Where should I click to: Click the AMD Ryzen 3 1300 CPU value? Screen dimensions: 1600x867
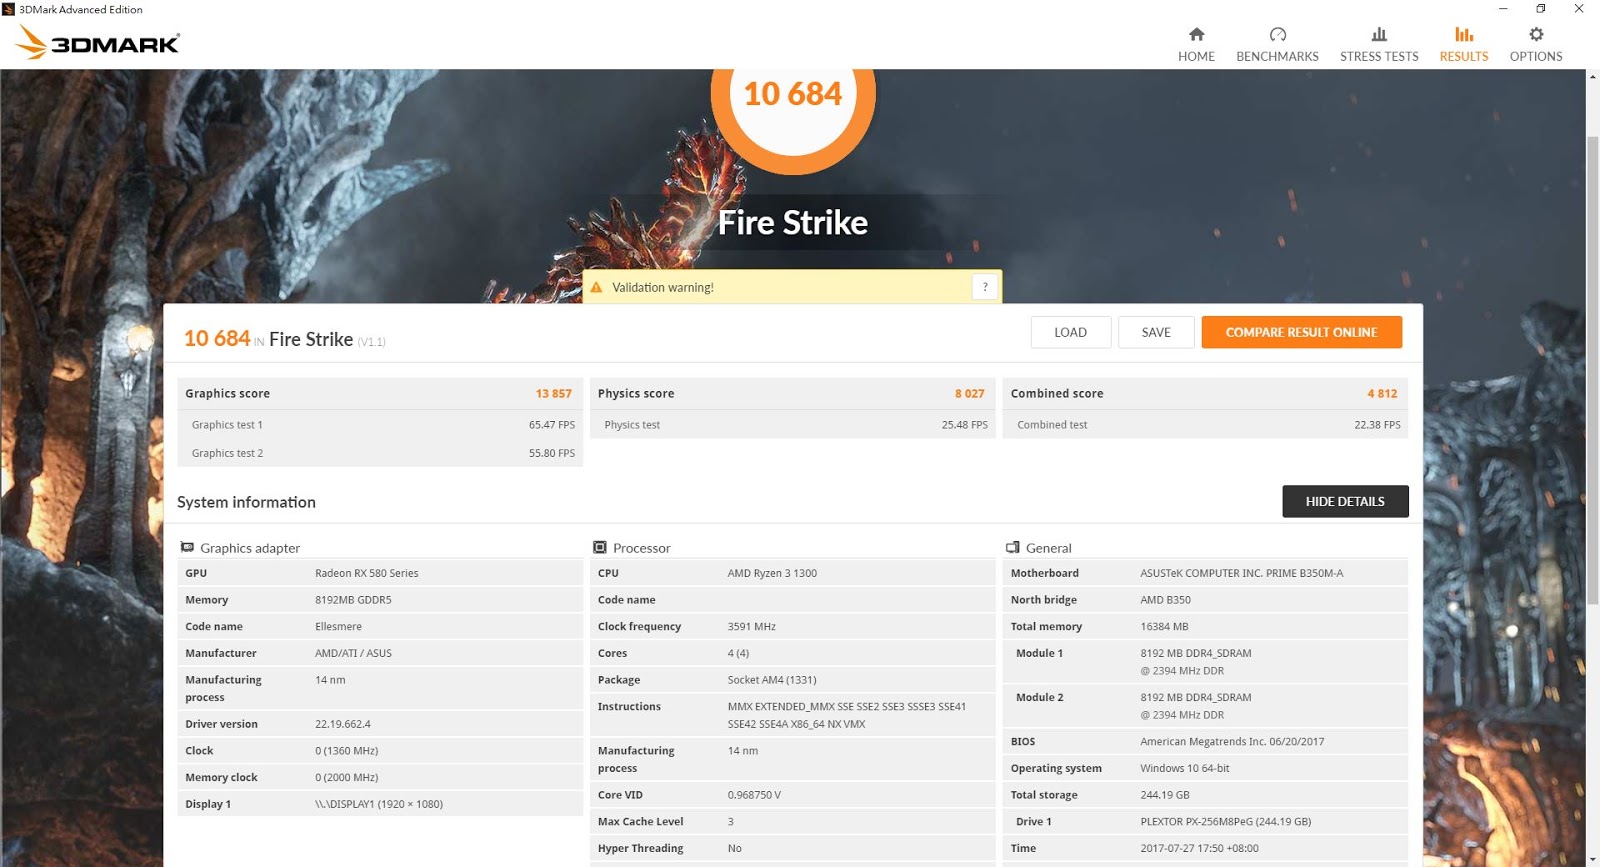coord(772,573)
